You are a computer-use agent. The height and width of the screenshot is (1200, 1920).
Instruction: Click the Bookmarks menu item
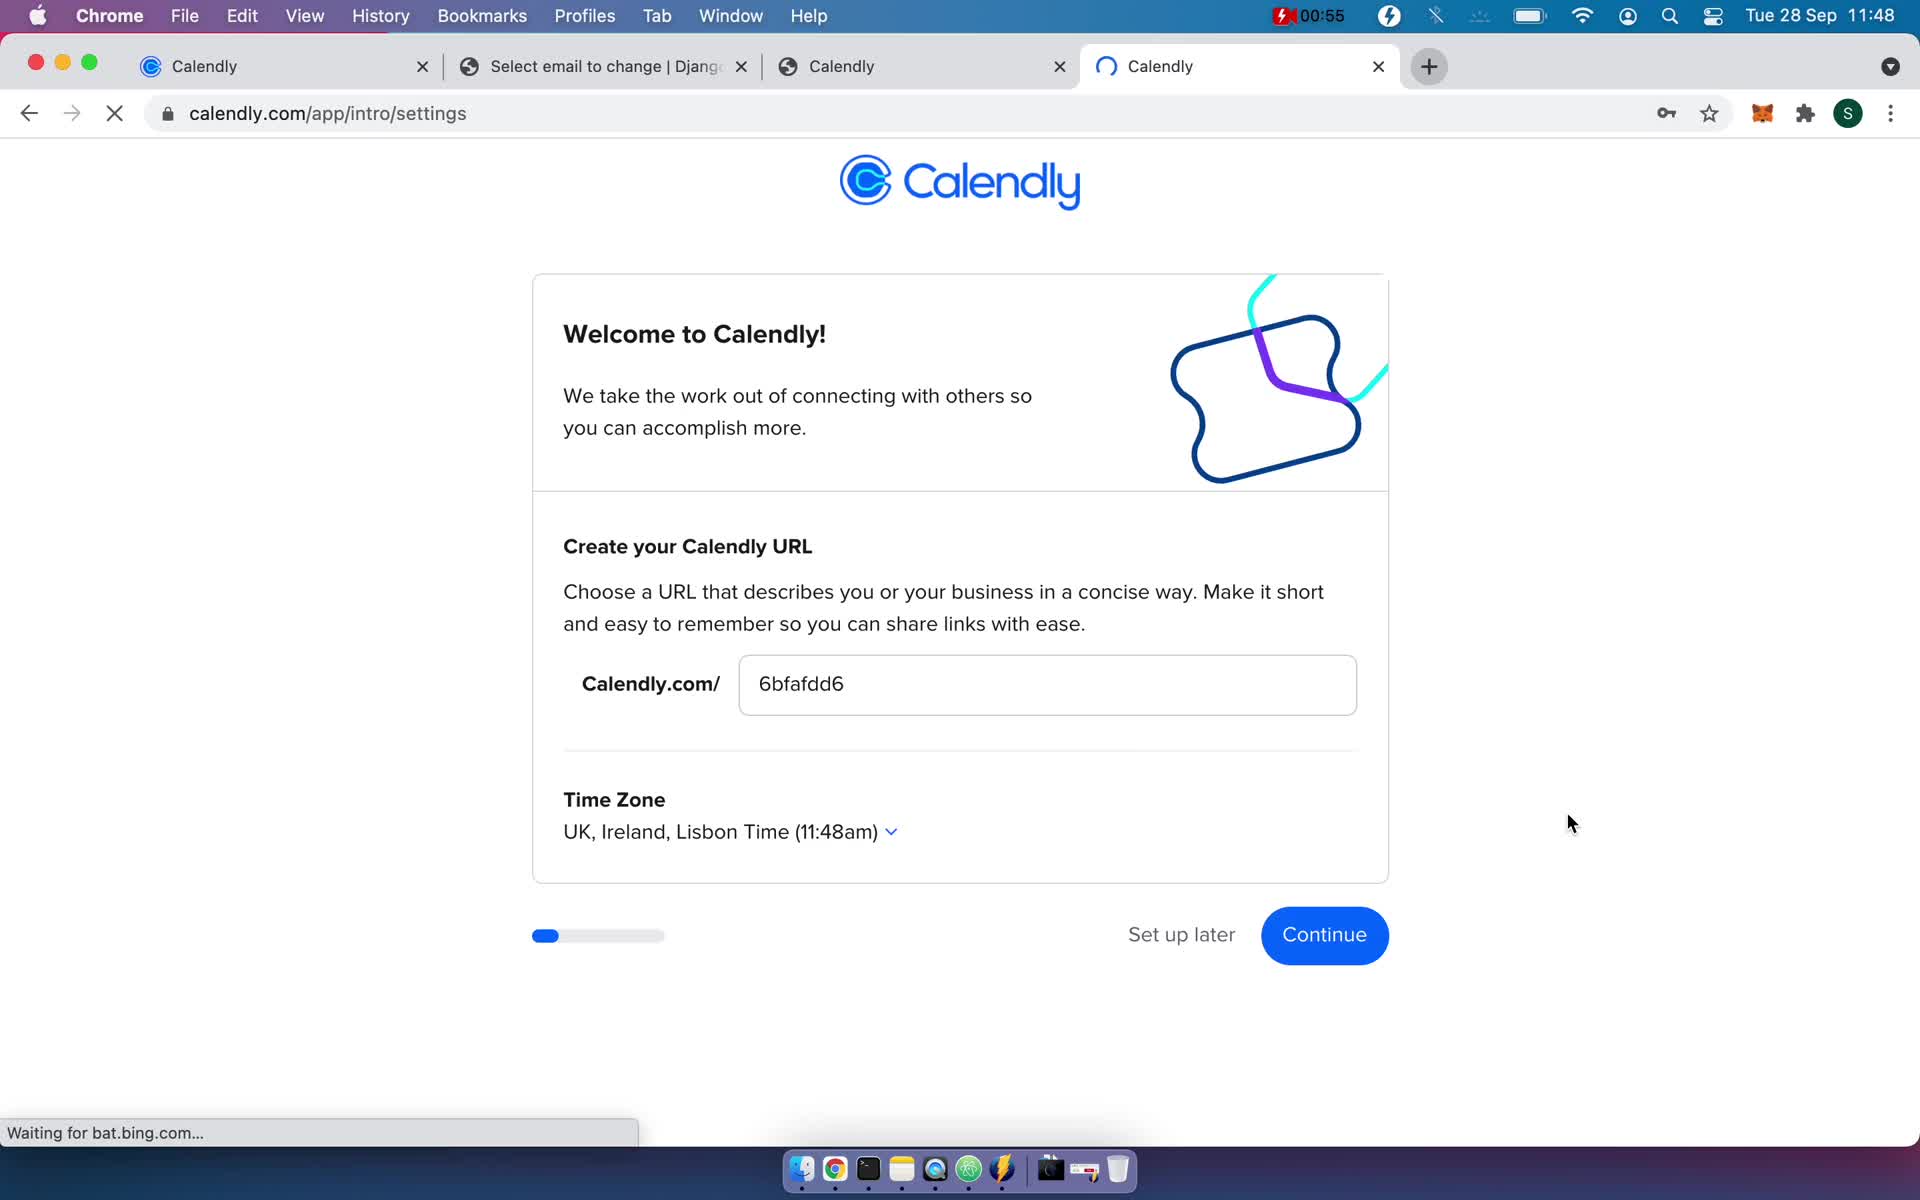pos(482,15)
